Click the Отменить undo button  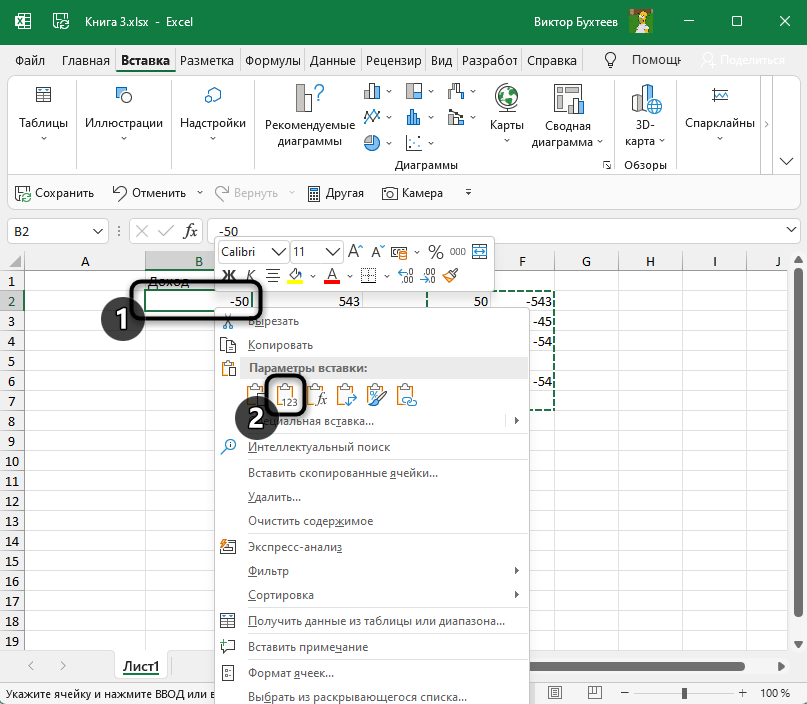click(x=150, y=193)
